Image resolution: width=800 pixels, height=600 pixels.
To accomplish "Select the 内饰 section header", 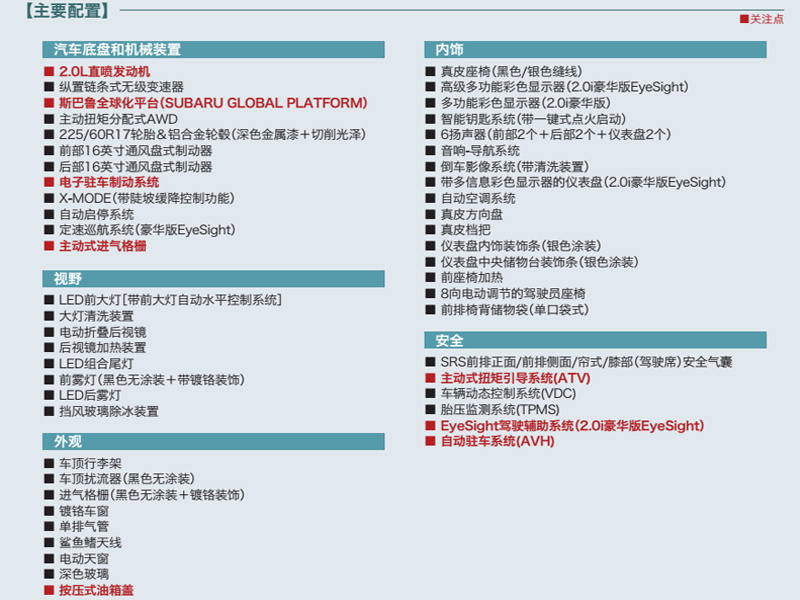I will (x=595, y=49).
